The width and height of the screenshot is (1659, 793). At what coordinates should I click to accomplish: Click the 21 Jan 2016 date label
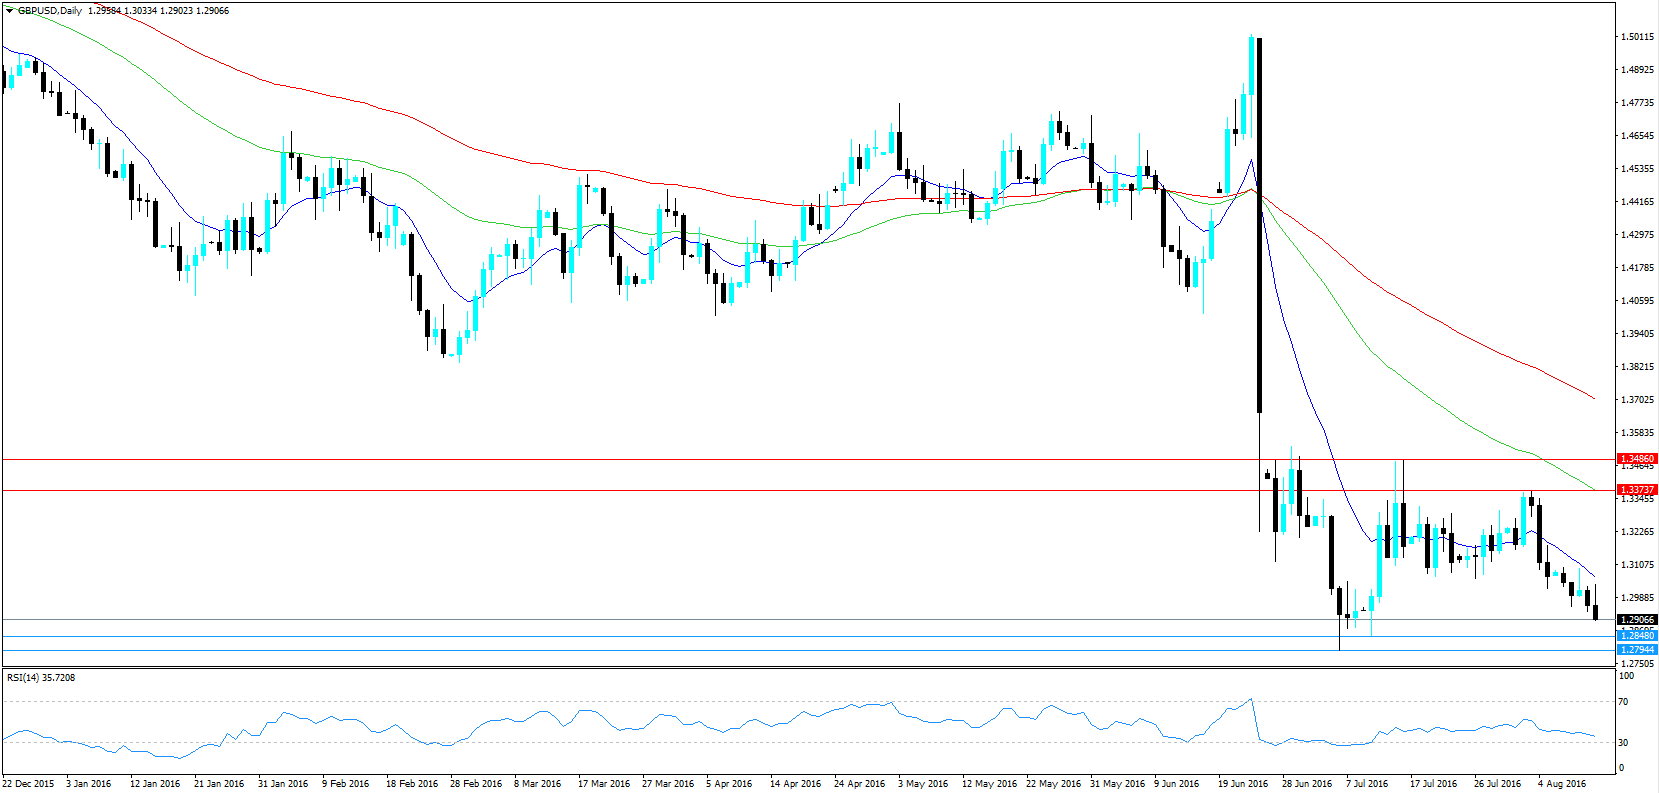click(219, 784)
